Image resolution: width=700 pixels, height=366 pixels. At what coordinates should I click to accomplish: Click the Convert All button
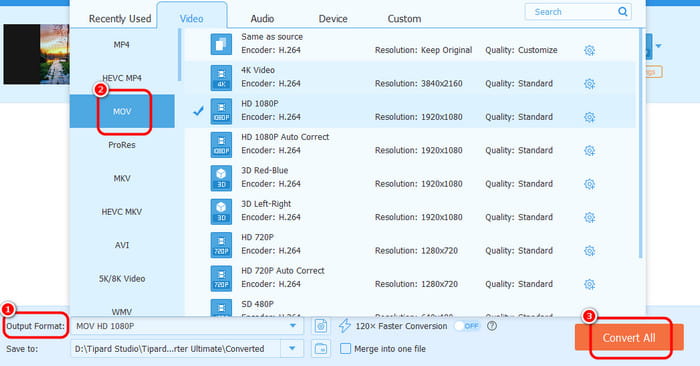[629, 338]
